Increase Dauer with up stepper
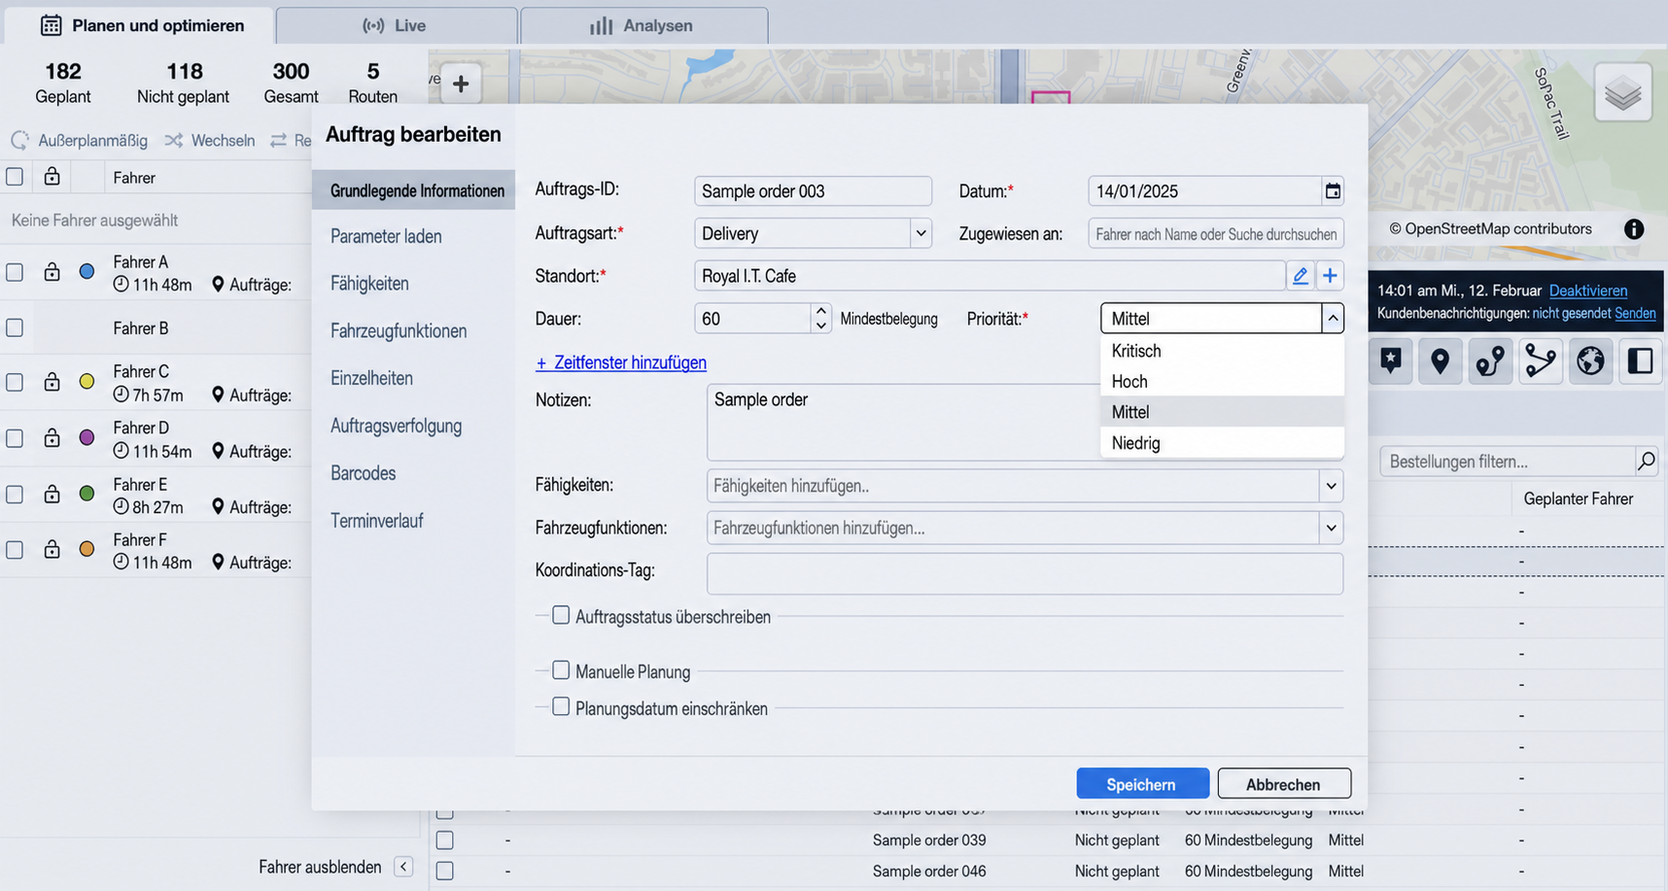1668x891 pixels. click(x=821, y=312)
